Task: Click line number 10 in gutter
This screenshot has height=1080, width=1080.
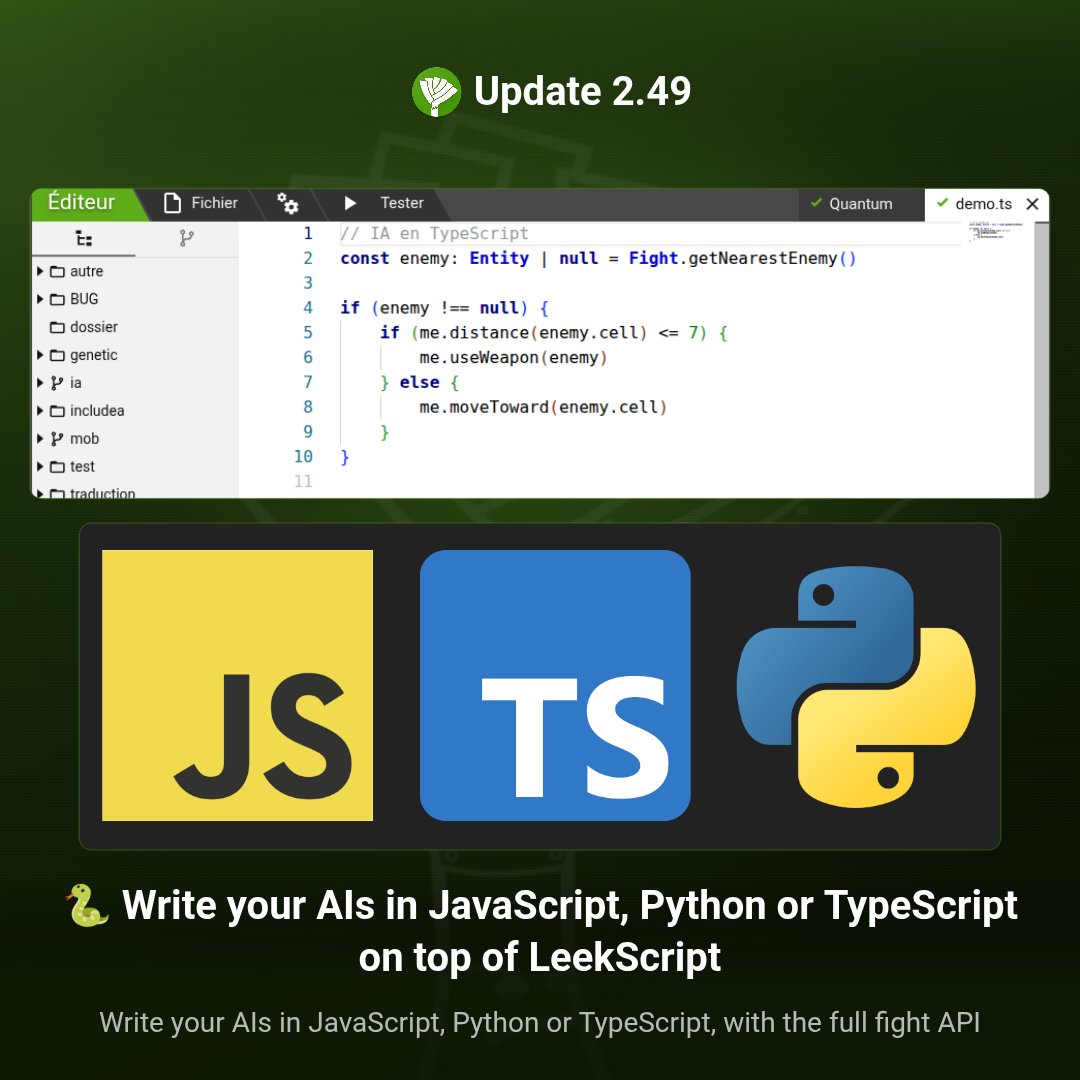Action: pos(303,457)
